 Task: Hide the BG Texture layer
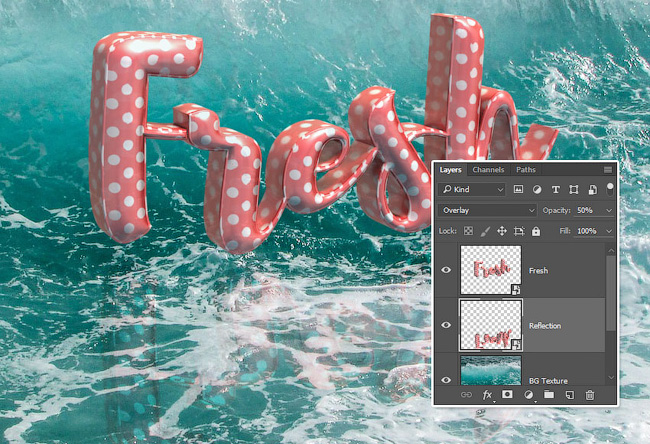[x=446, y=380]
